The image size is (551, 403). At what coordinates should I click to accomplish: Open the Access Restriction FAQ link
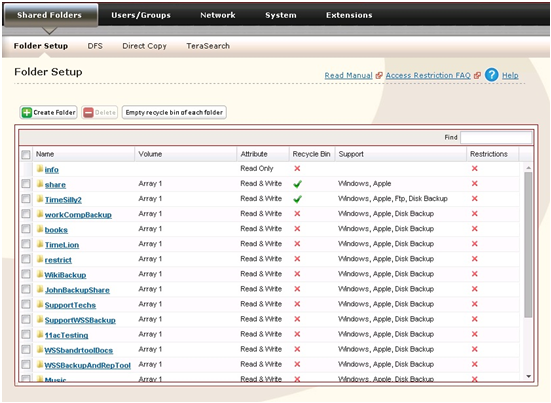coord(428,75)
